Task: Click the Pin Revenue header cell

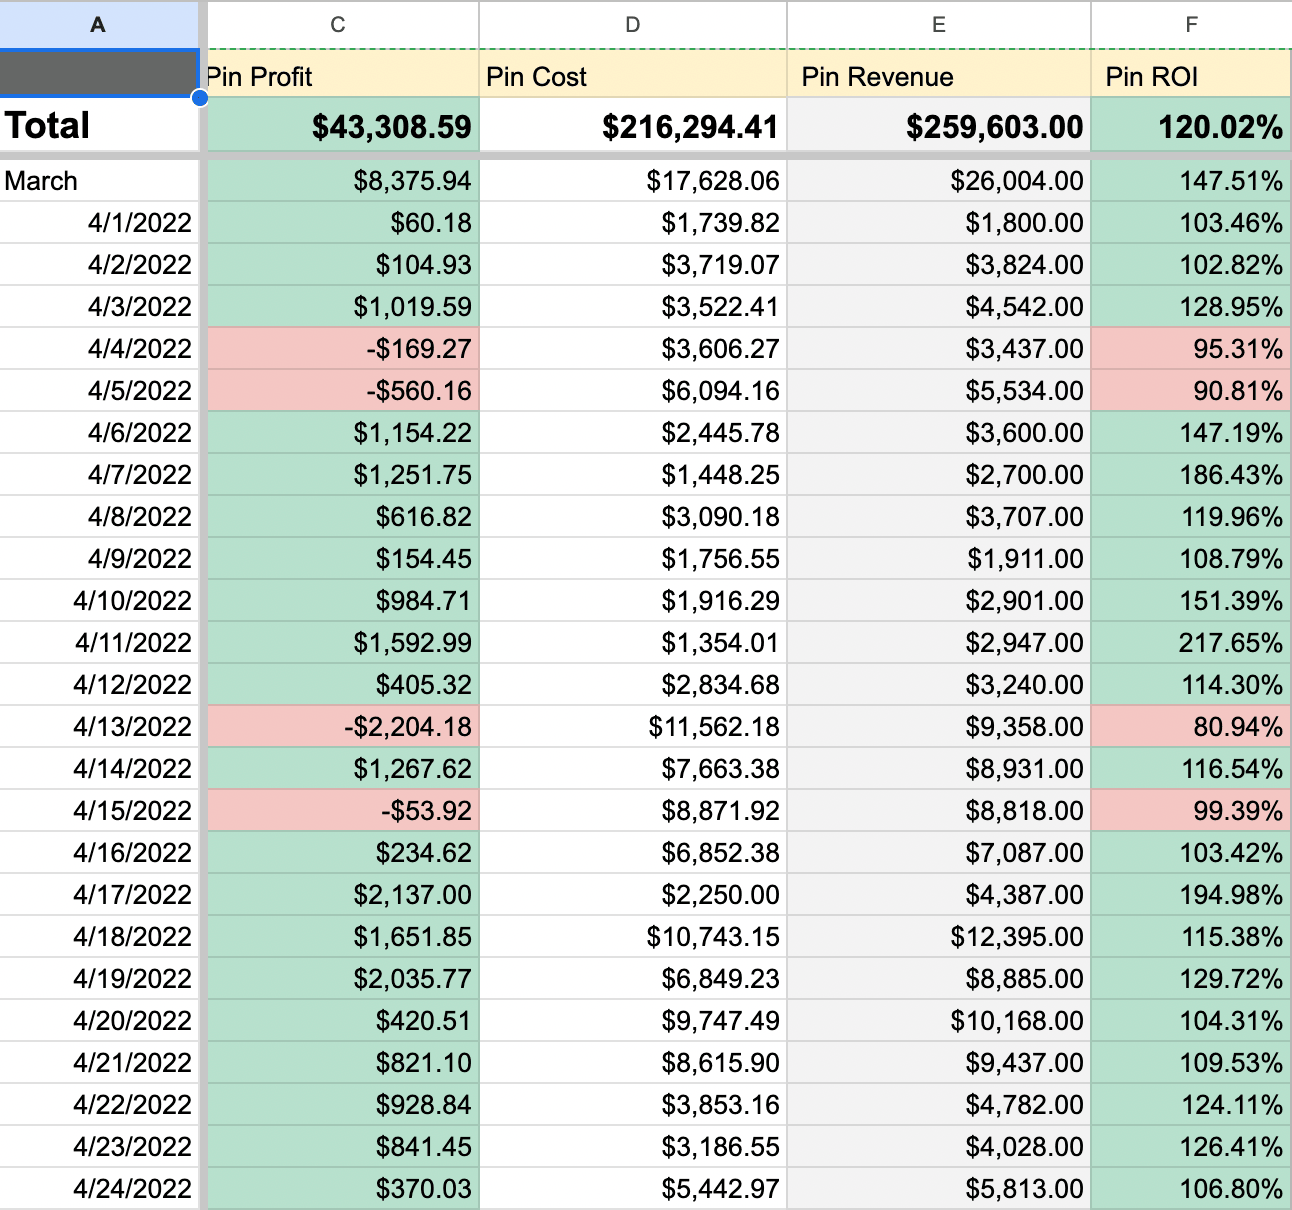Action: (938, 77)
